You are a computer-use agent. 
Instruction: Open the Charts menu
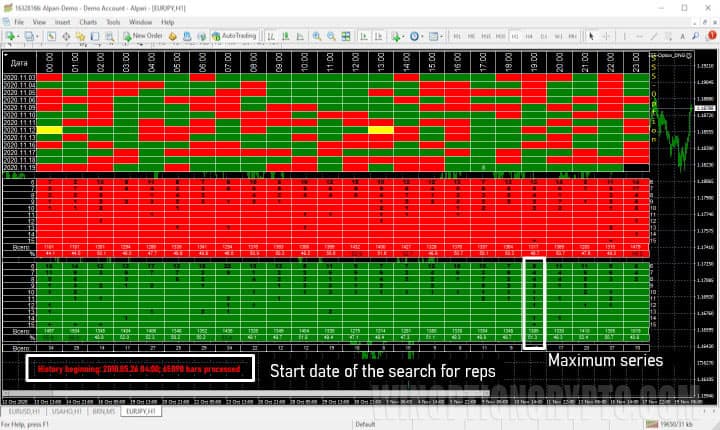click(86, 20)
